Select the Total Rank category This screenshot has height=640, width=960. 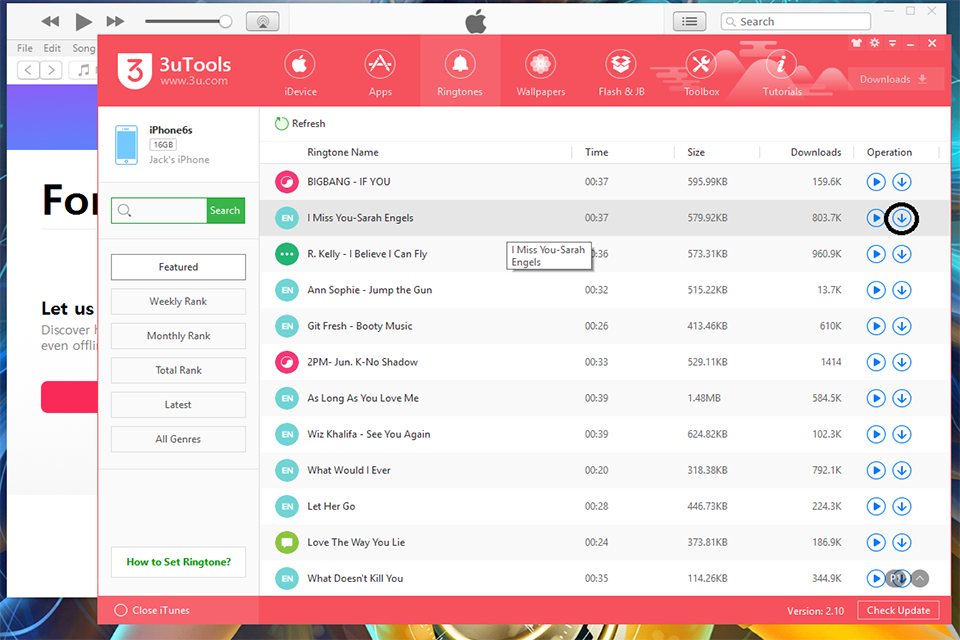coord(178,370)
